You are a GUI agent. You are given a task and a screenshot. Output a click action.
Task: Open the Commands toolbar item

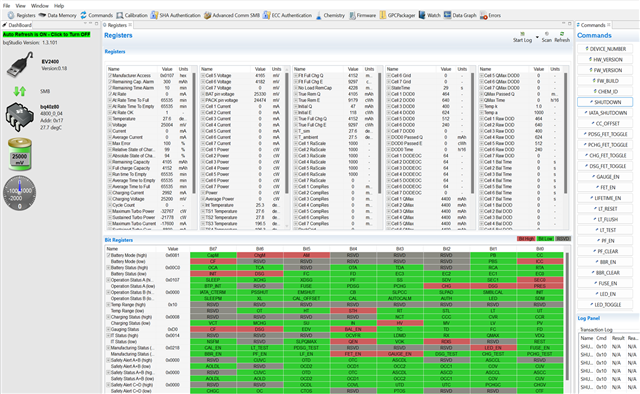(96, 16)
